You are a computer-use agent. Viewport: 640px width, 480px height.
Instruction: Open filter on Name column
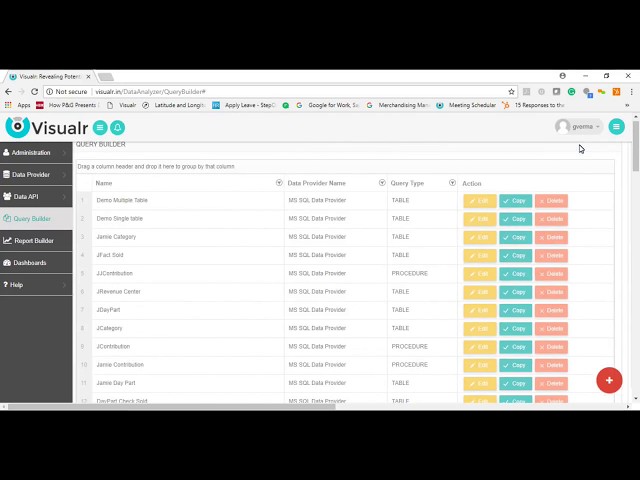coord(279,183)
